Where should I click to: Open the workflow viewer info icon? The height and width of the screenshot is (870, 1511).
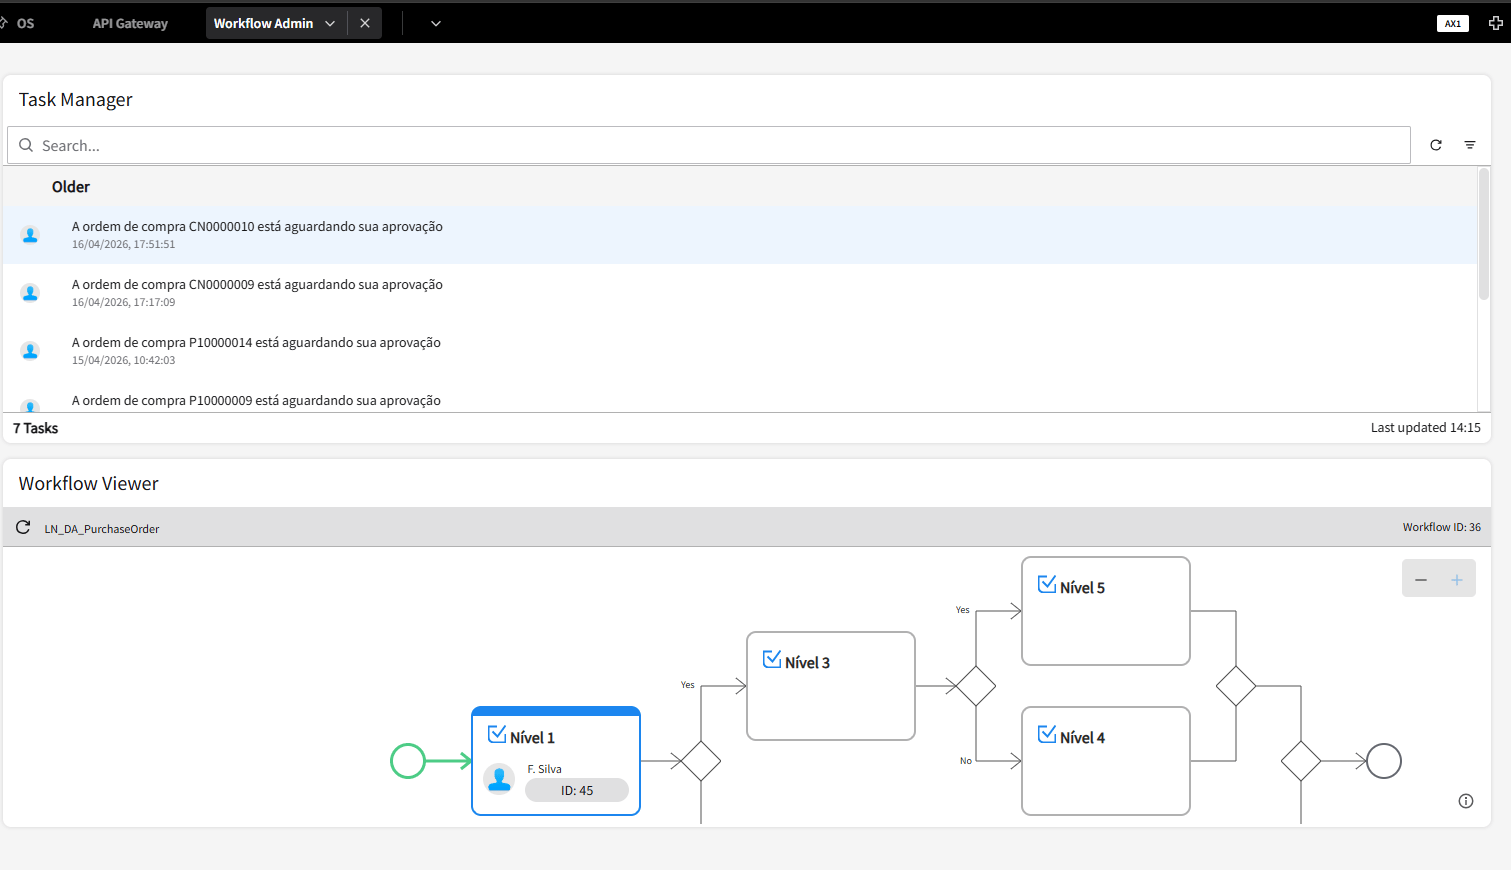[x=1466, y=801]
